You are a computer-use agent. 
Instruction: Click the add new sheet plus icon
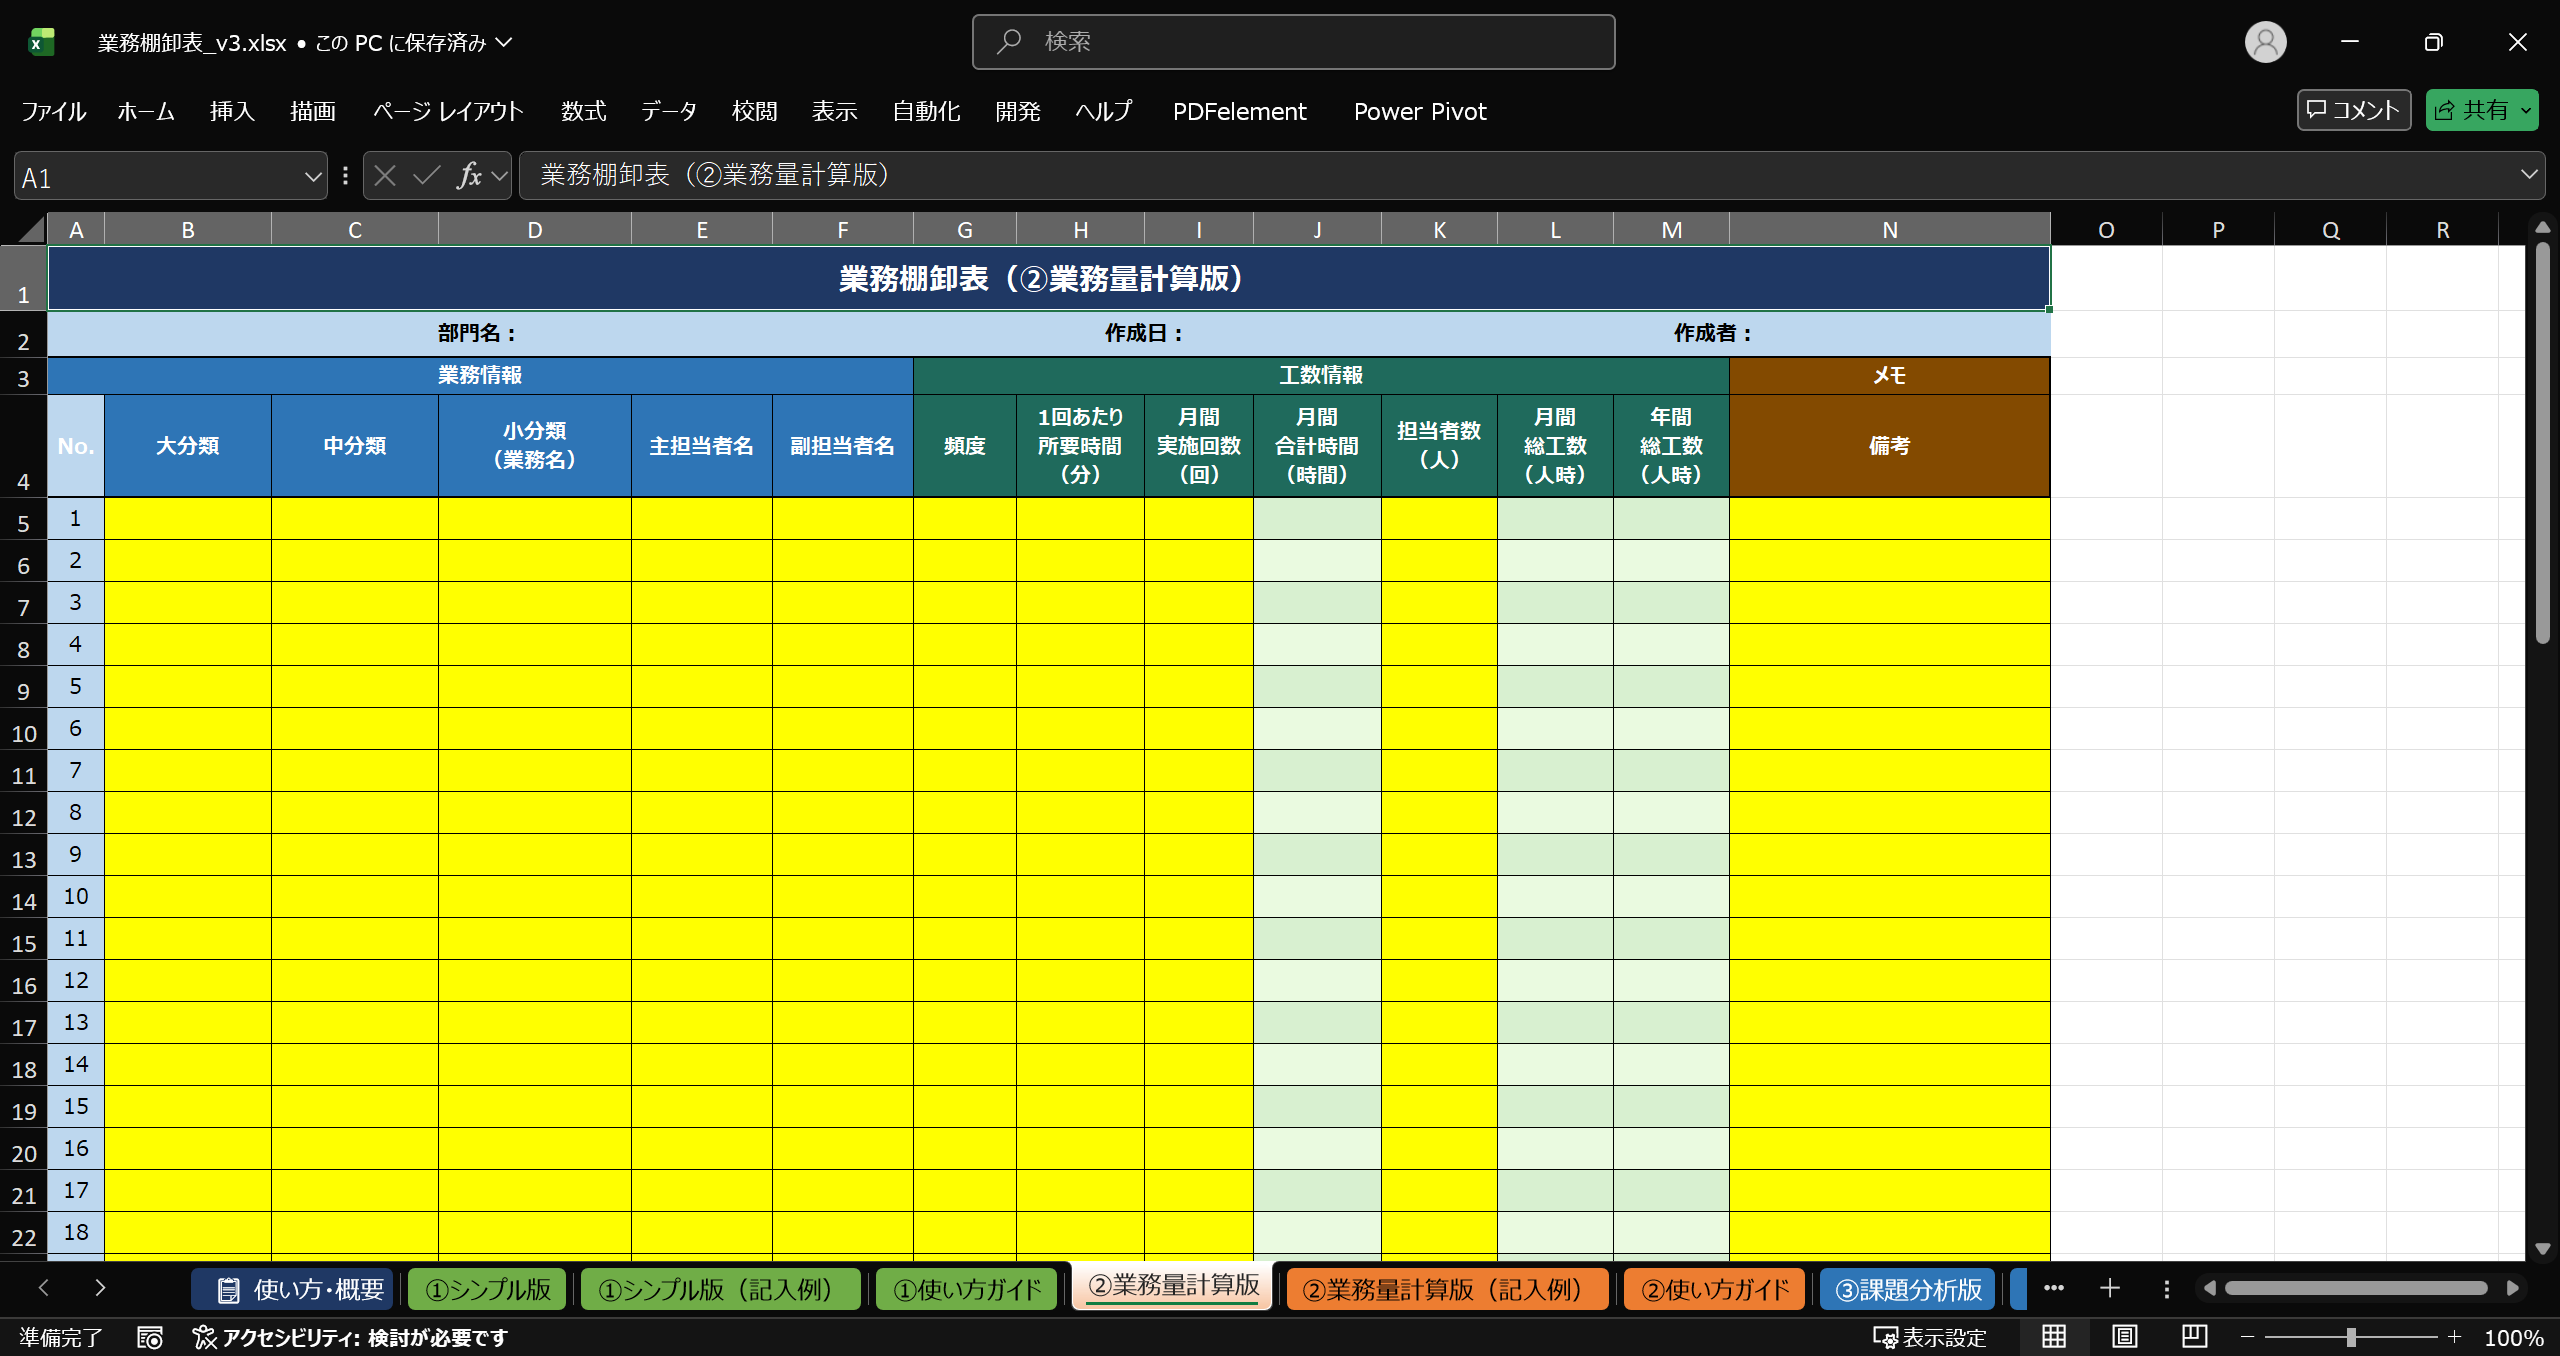[x=2110, y=1288]
